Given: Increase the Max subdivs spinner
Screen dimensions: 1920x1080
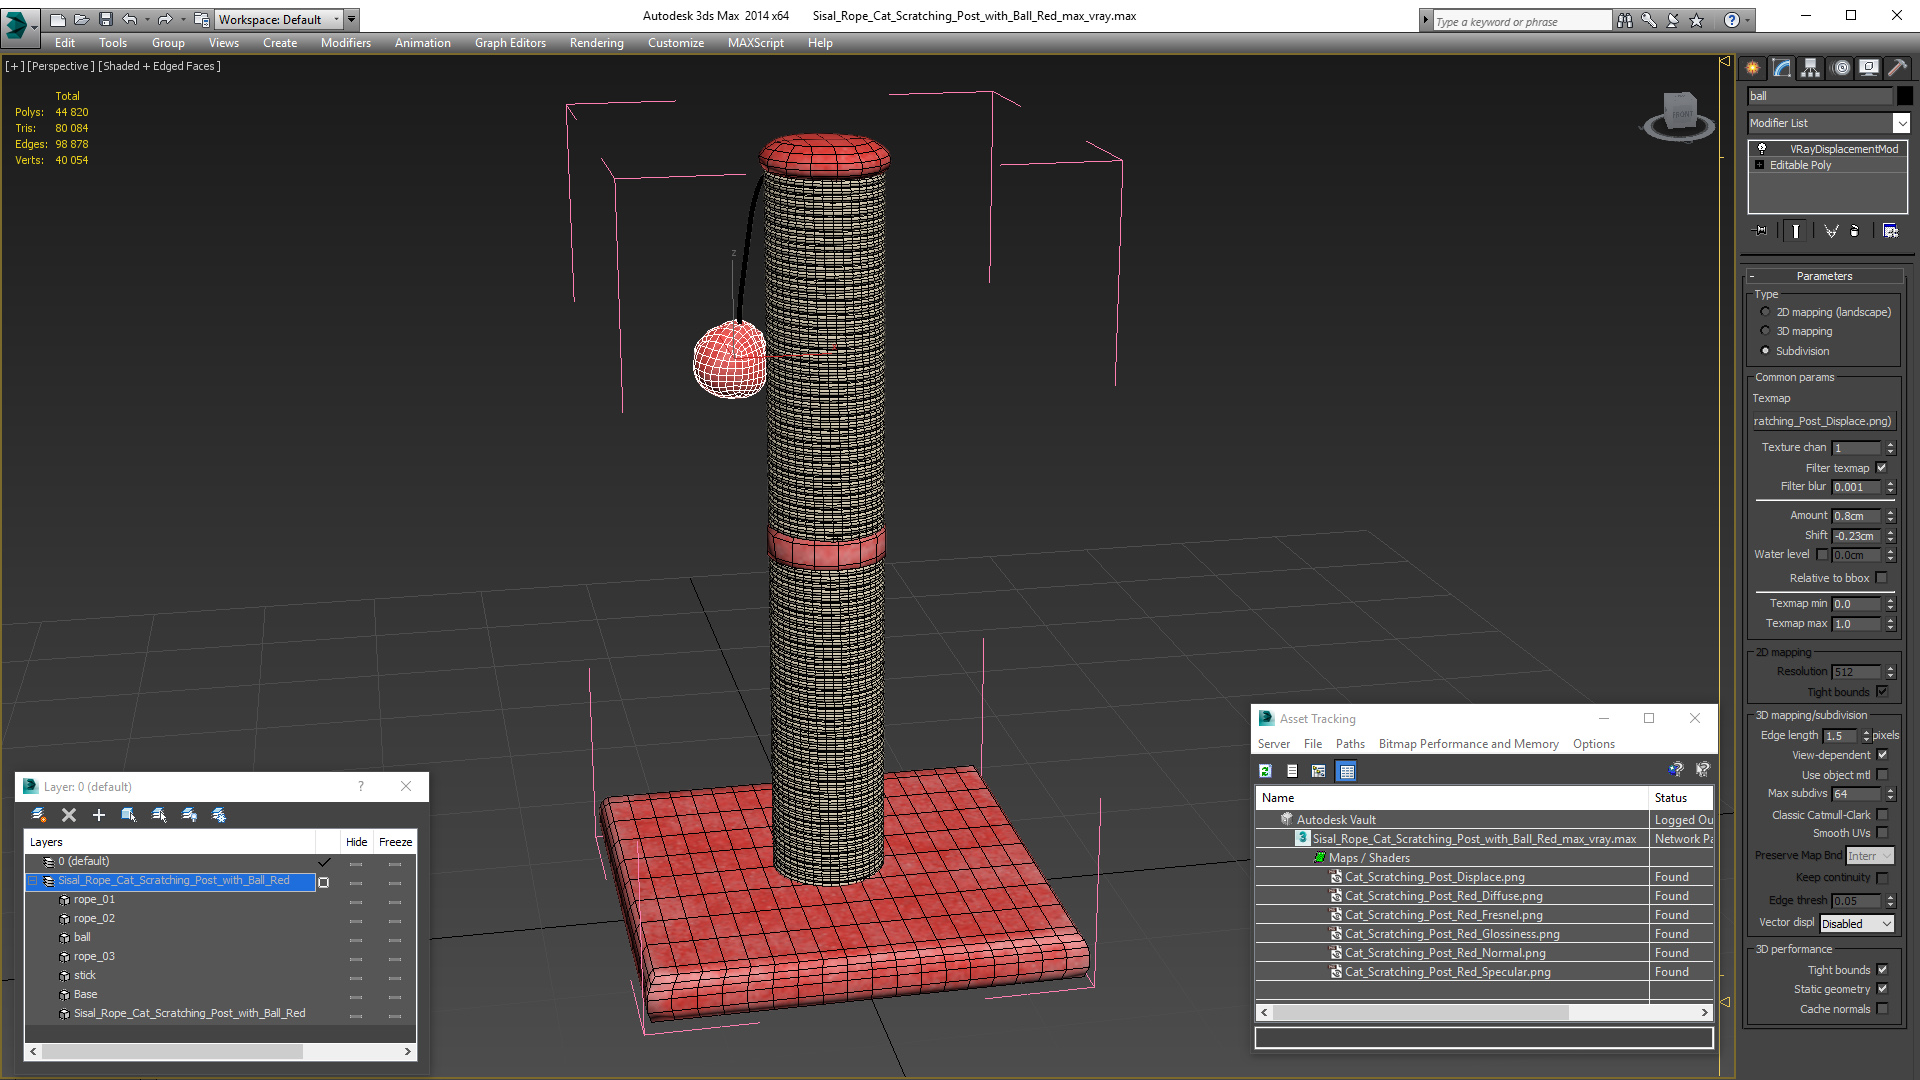Looking at the screenshot, I should pos(1890,790).
